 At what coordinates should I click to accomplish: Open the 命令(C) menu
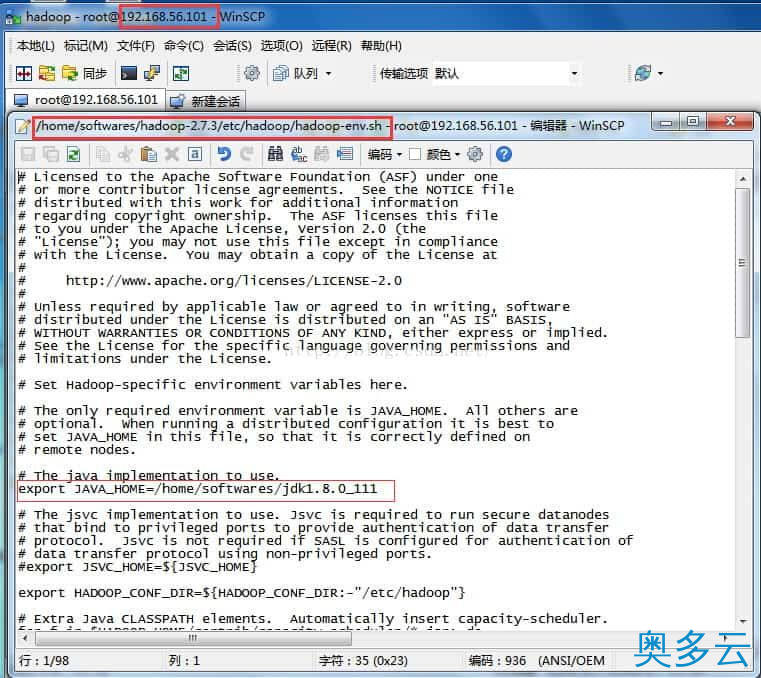pyautogui.click(x=183, y=46)
